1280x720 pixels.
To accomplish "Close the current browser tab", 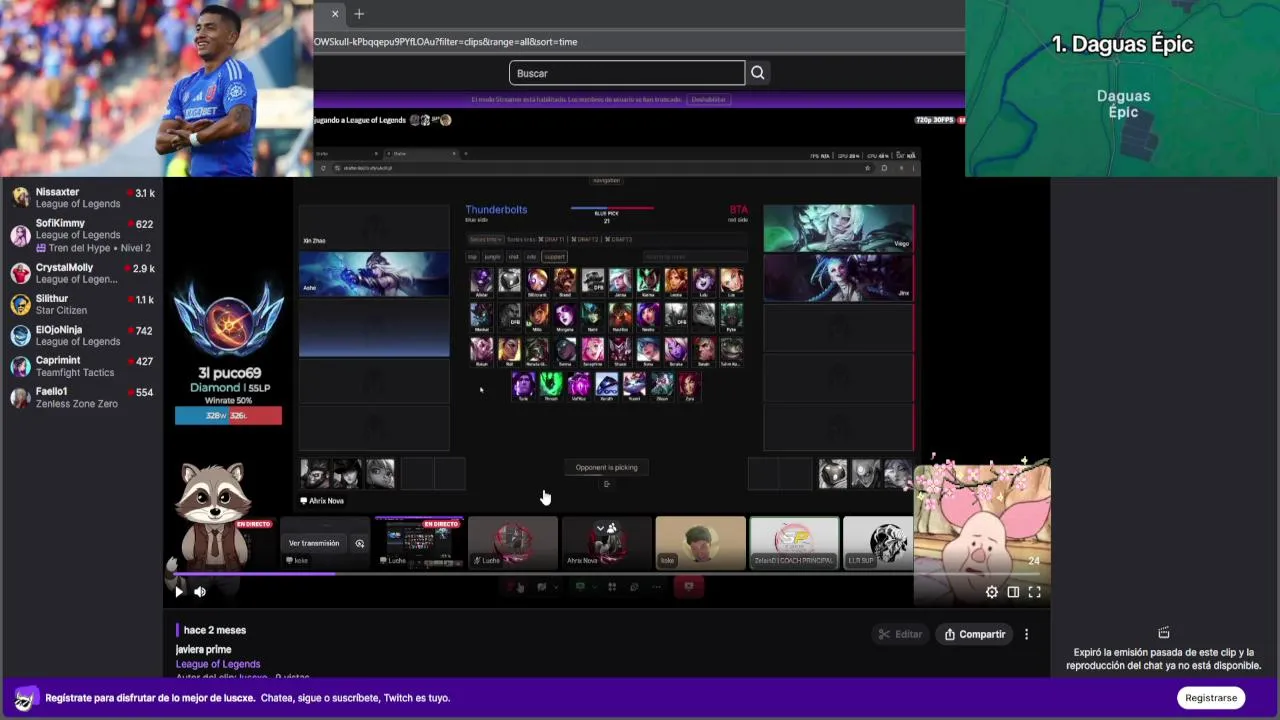I will point(335,14).
